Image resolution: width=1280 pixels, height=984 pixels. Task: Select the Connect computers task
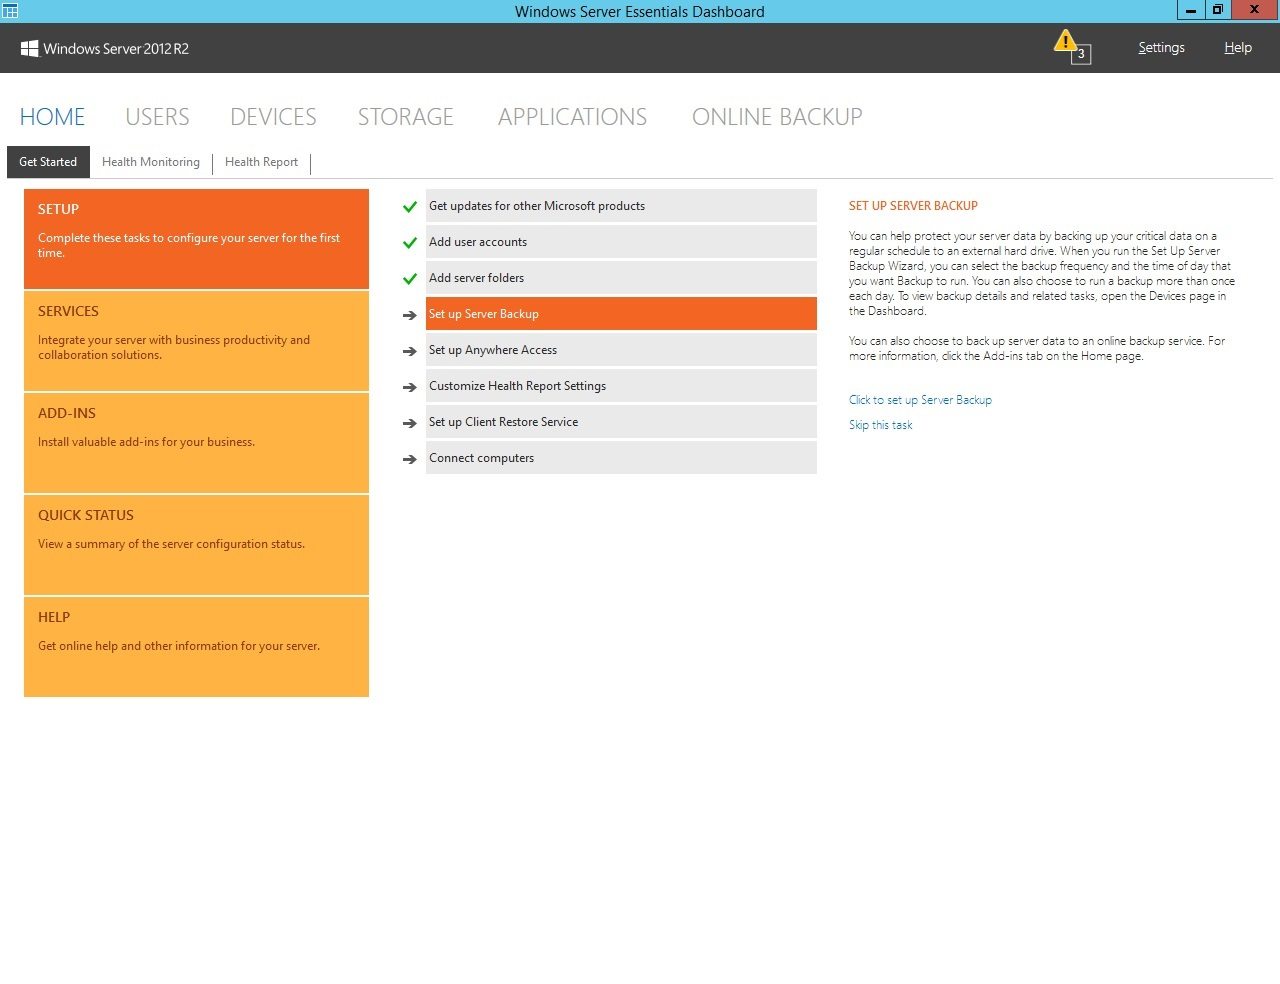(621, 458)
